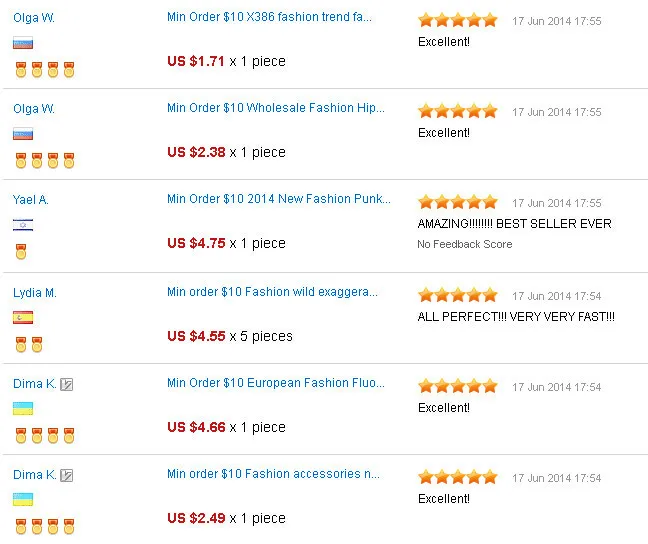
Task: Open the European Fashion Fluo... product link
Action: 272,383
